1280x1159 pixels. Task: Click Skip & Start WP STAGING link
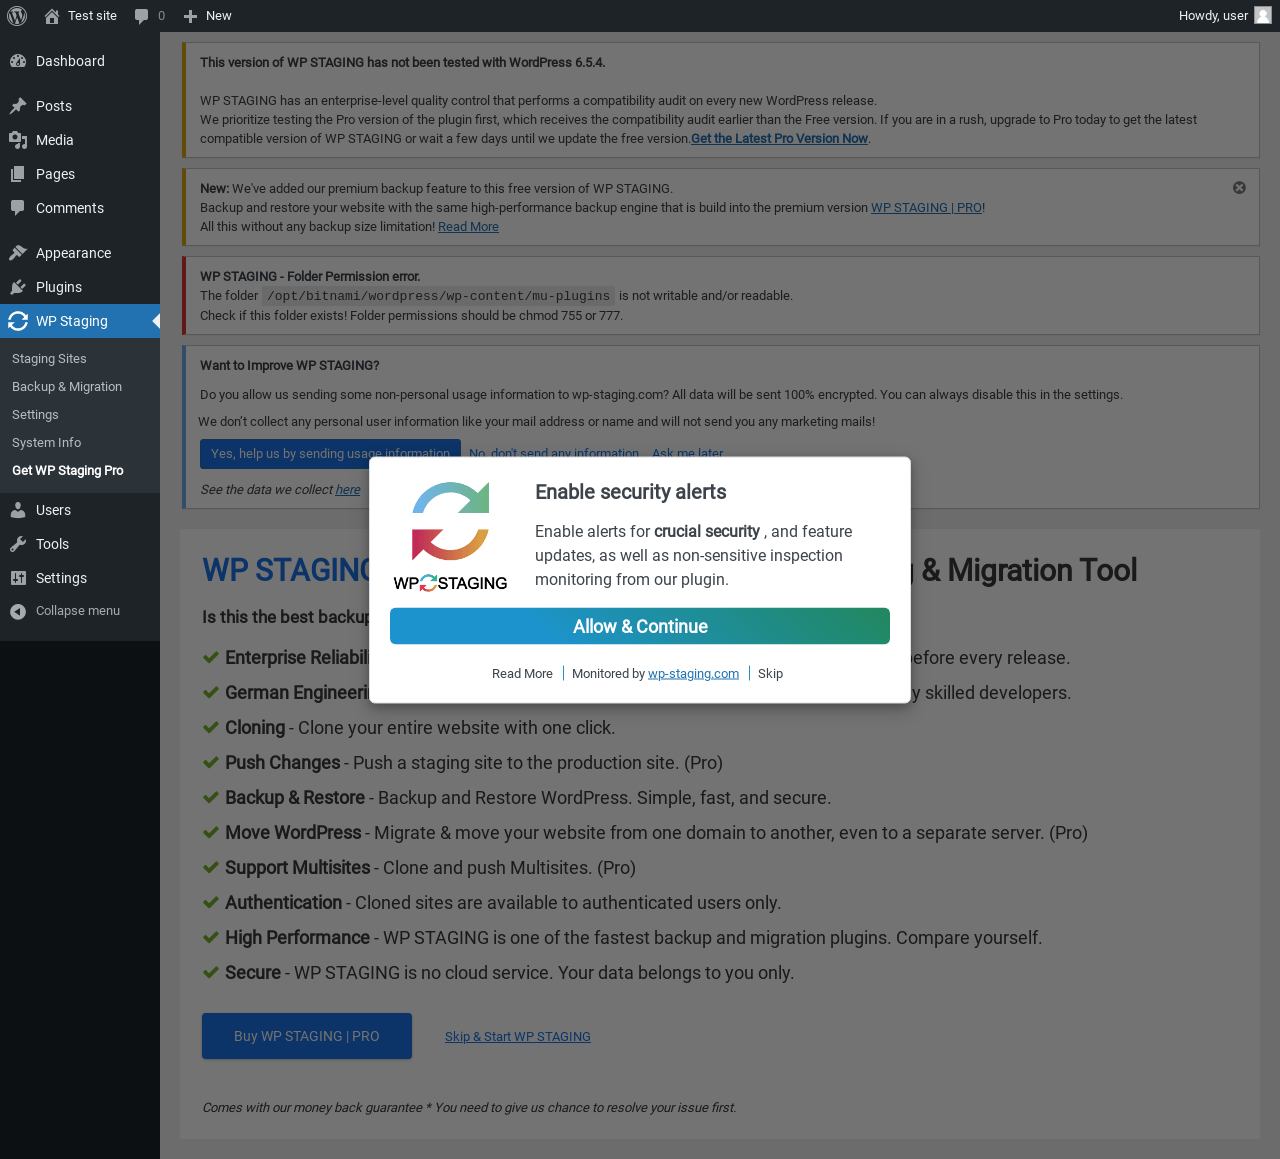[x=518, y=1037]
